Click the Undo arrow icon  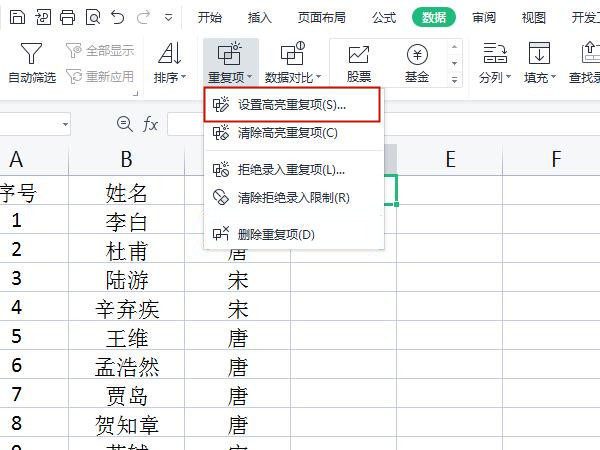(x=118, y=17)
